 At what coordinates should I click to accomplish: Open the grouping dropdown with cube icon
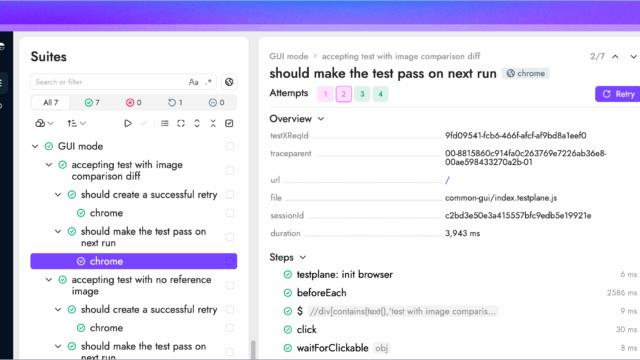click(x=44, y=123)
